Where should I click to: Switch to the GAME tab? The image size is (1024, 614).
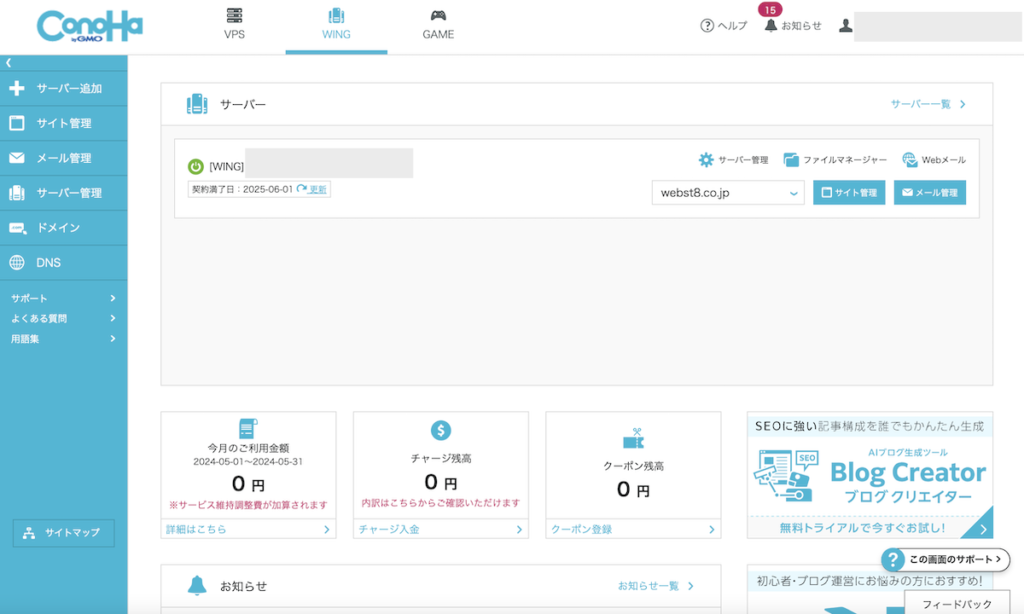pyautogui.click(x=438, y=22)
